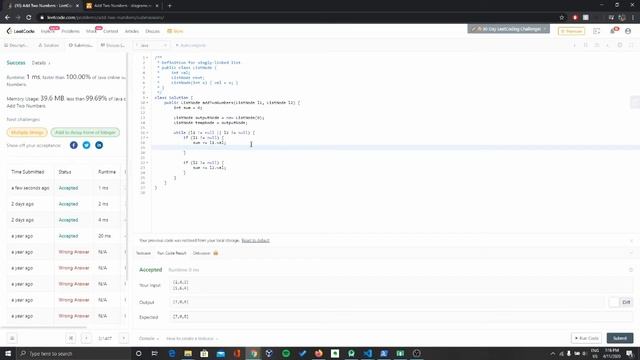The height and width of the screenshot is (360, 640).
Task: Open a new browser tab
Action: point(169,6)
